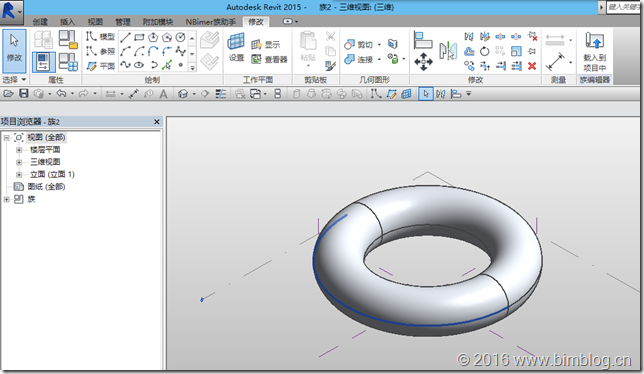Click the Rotate tool icon
The image size is (644, 374).
(x=485, y=51)
